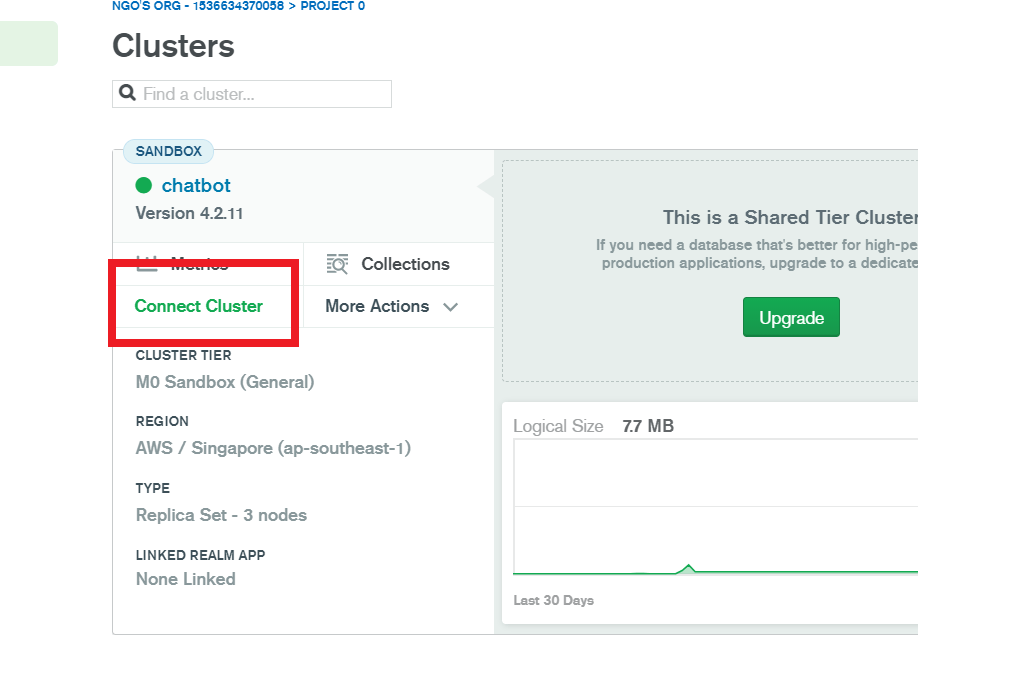Click the chevron arrow next to More Actions

coord(450,307)
